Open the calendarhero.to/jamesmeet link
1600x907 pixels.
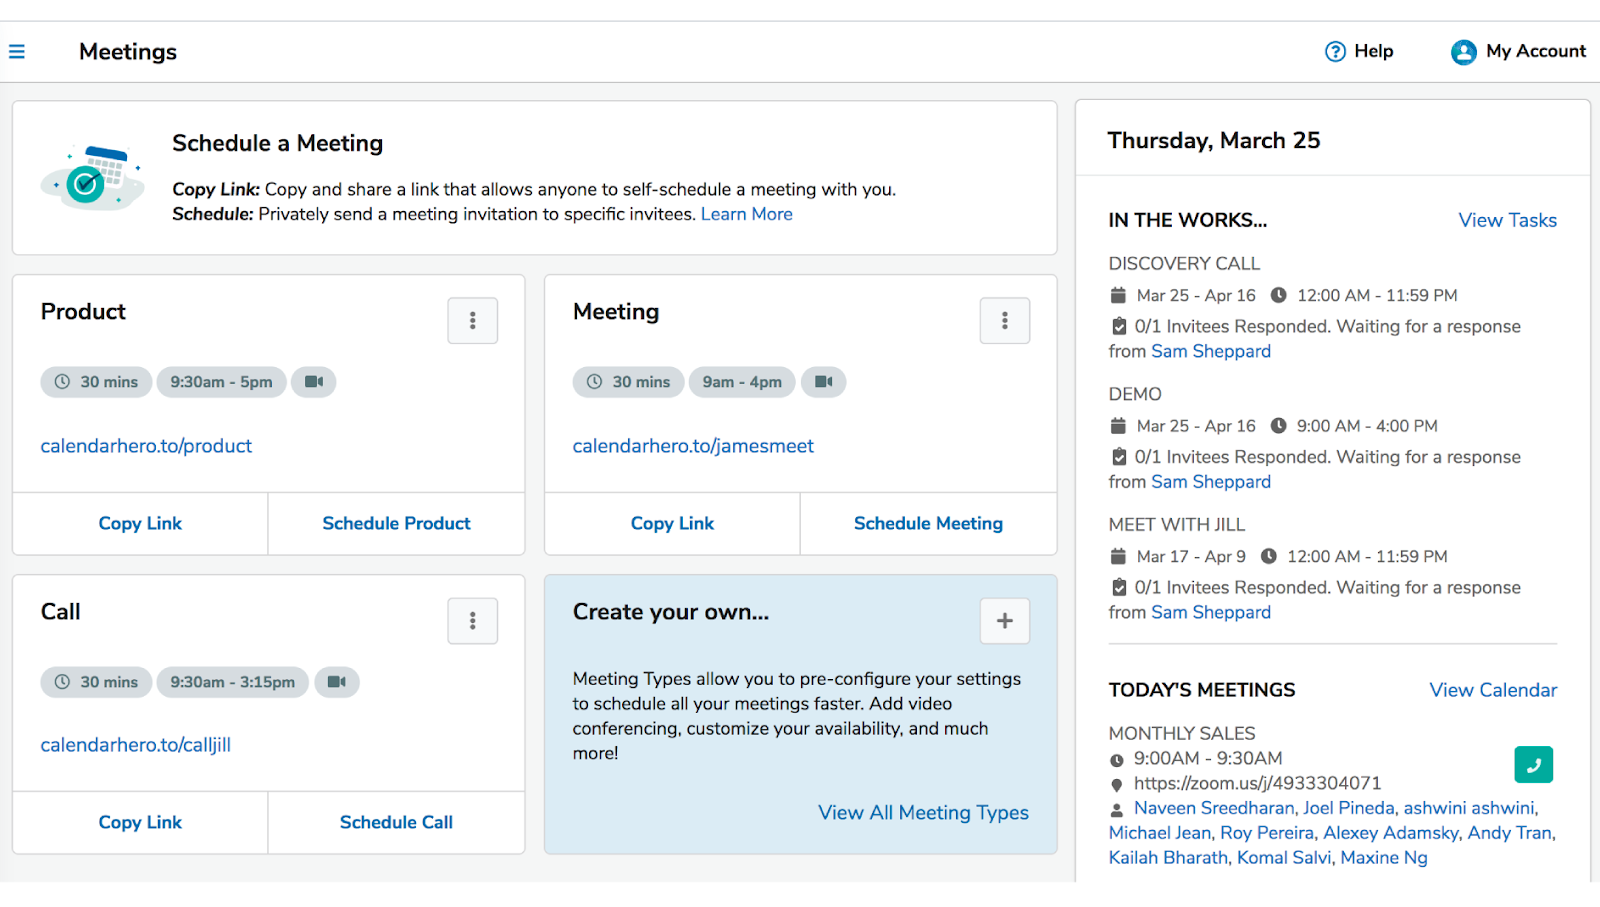coord(692,445)
